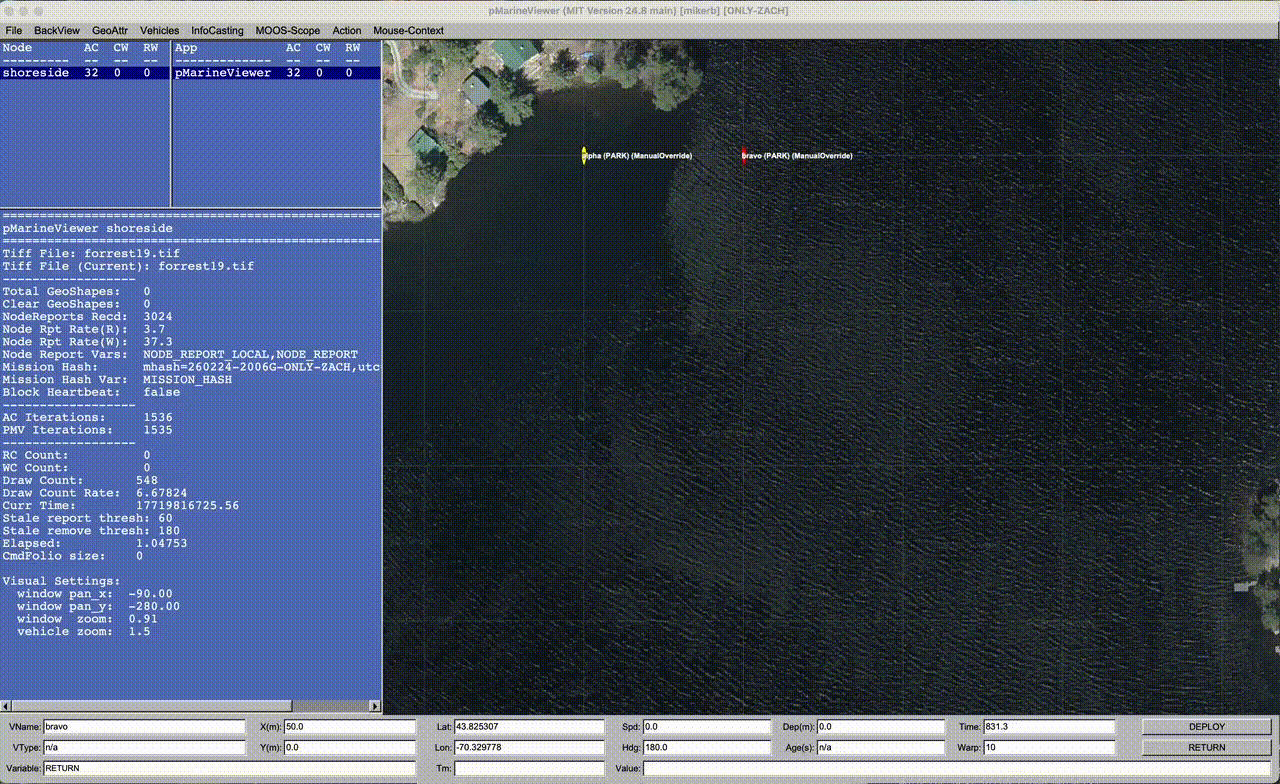Click the left scroll arrow of infocast panel
Image resolution: width=1280 pixels, height=784 pixels.
click(6, 706)
